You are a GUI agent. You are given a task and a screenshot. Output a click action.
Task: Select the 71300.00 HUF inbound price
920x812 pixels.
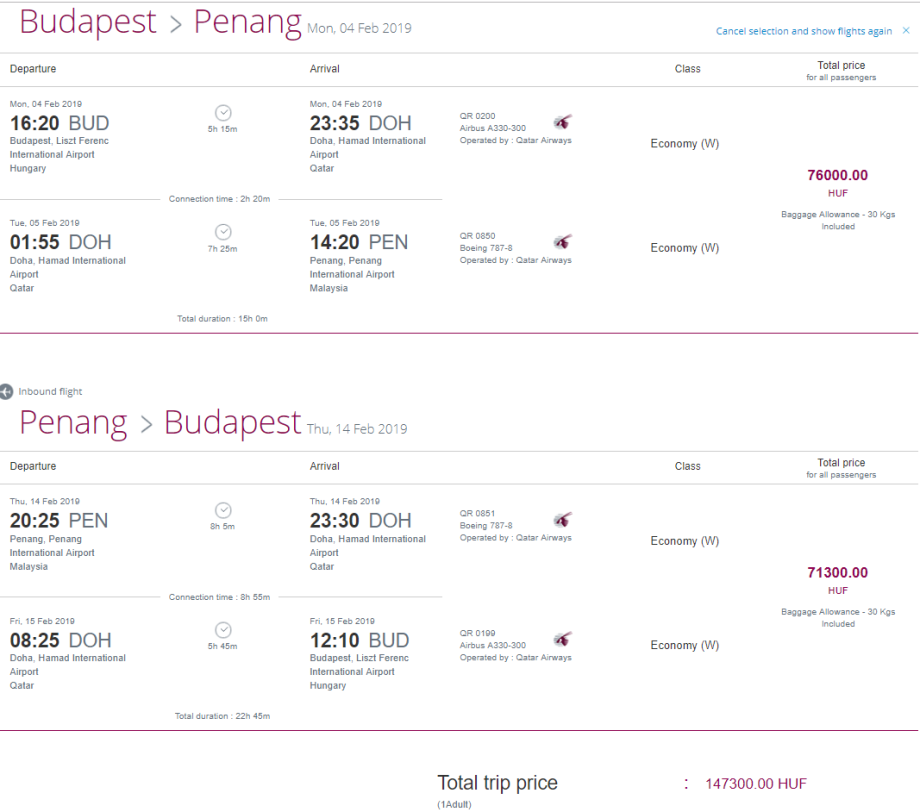coord(837,573)
